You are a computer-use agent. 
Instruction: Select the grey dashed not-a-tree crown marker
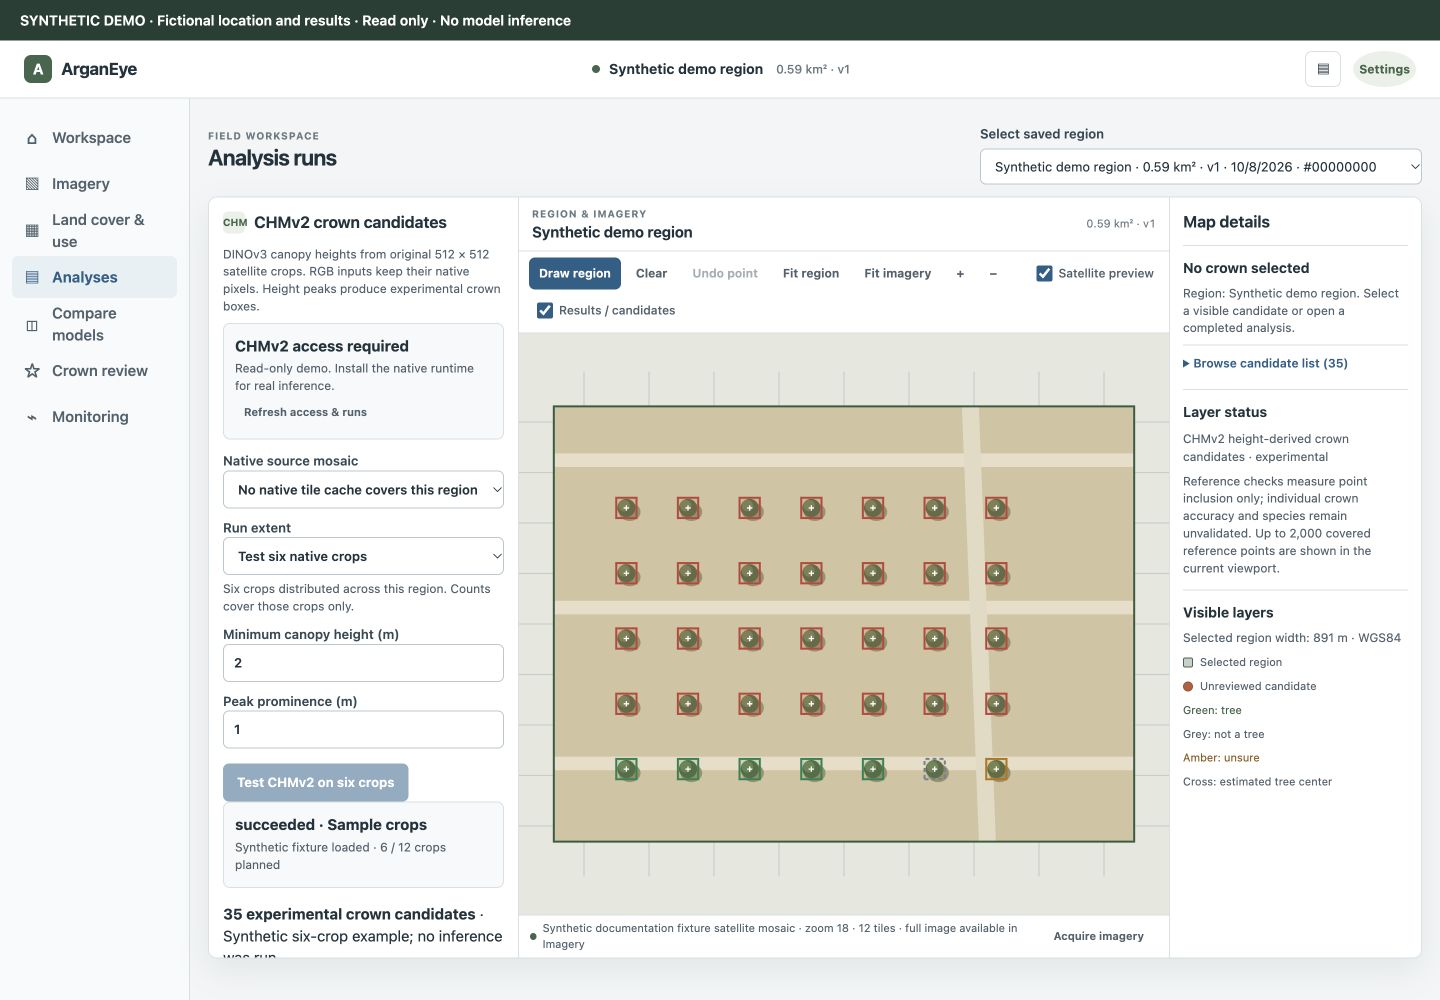point(935,769)
